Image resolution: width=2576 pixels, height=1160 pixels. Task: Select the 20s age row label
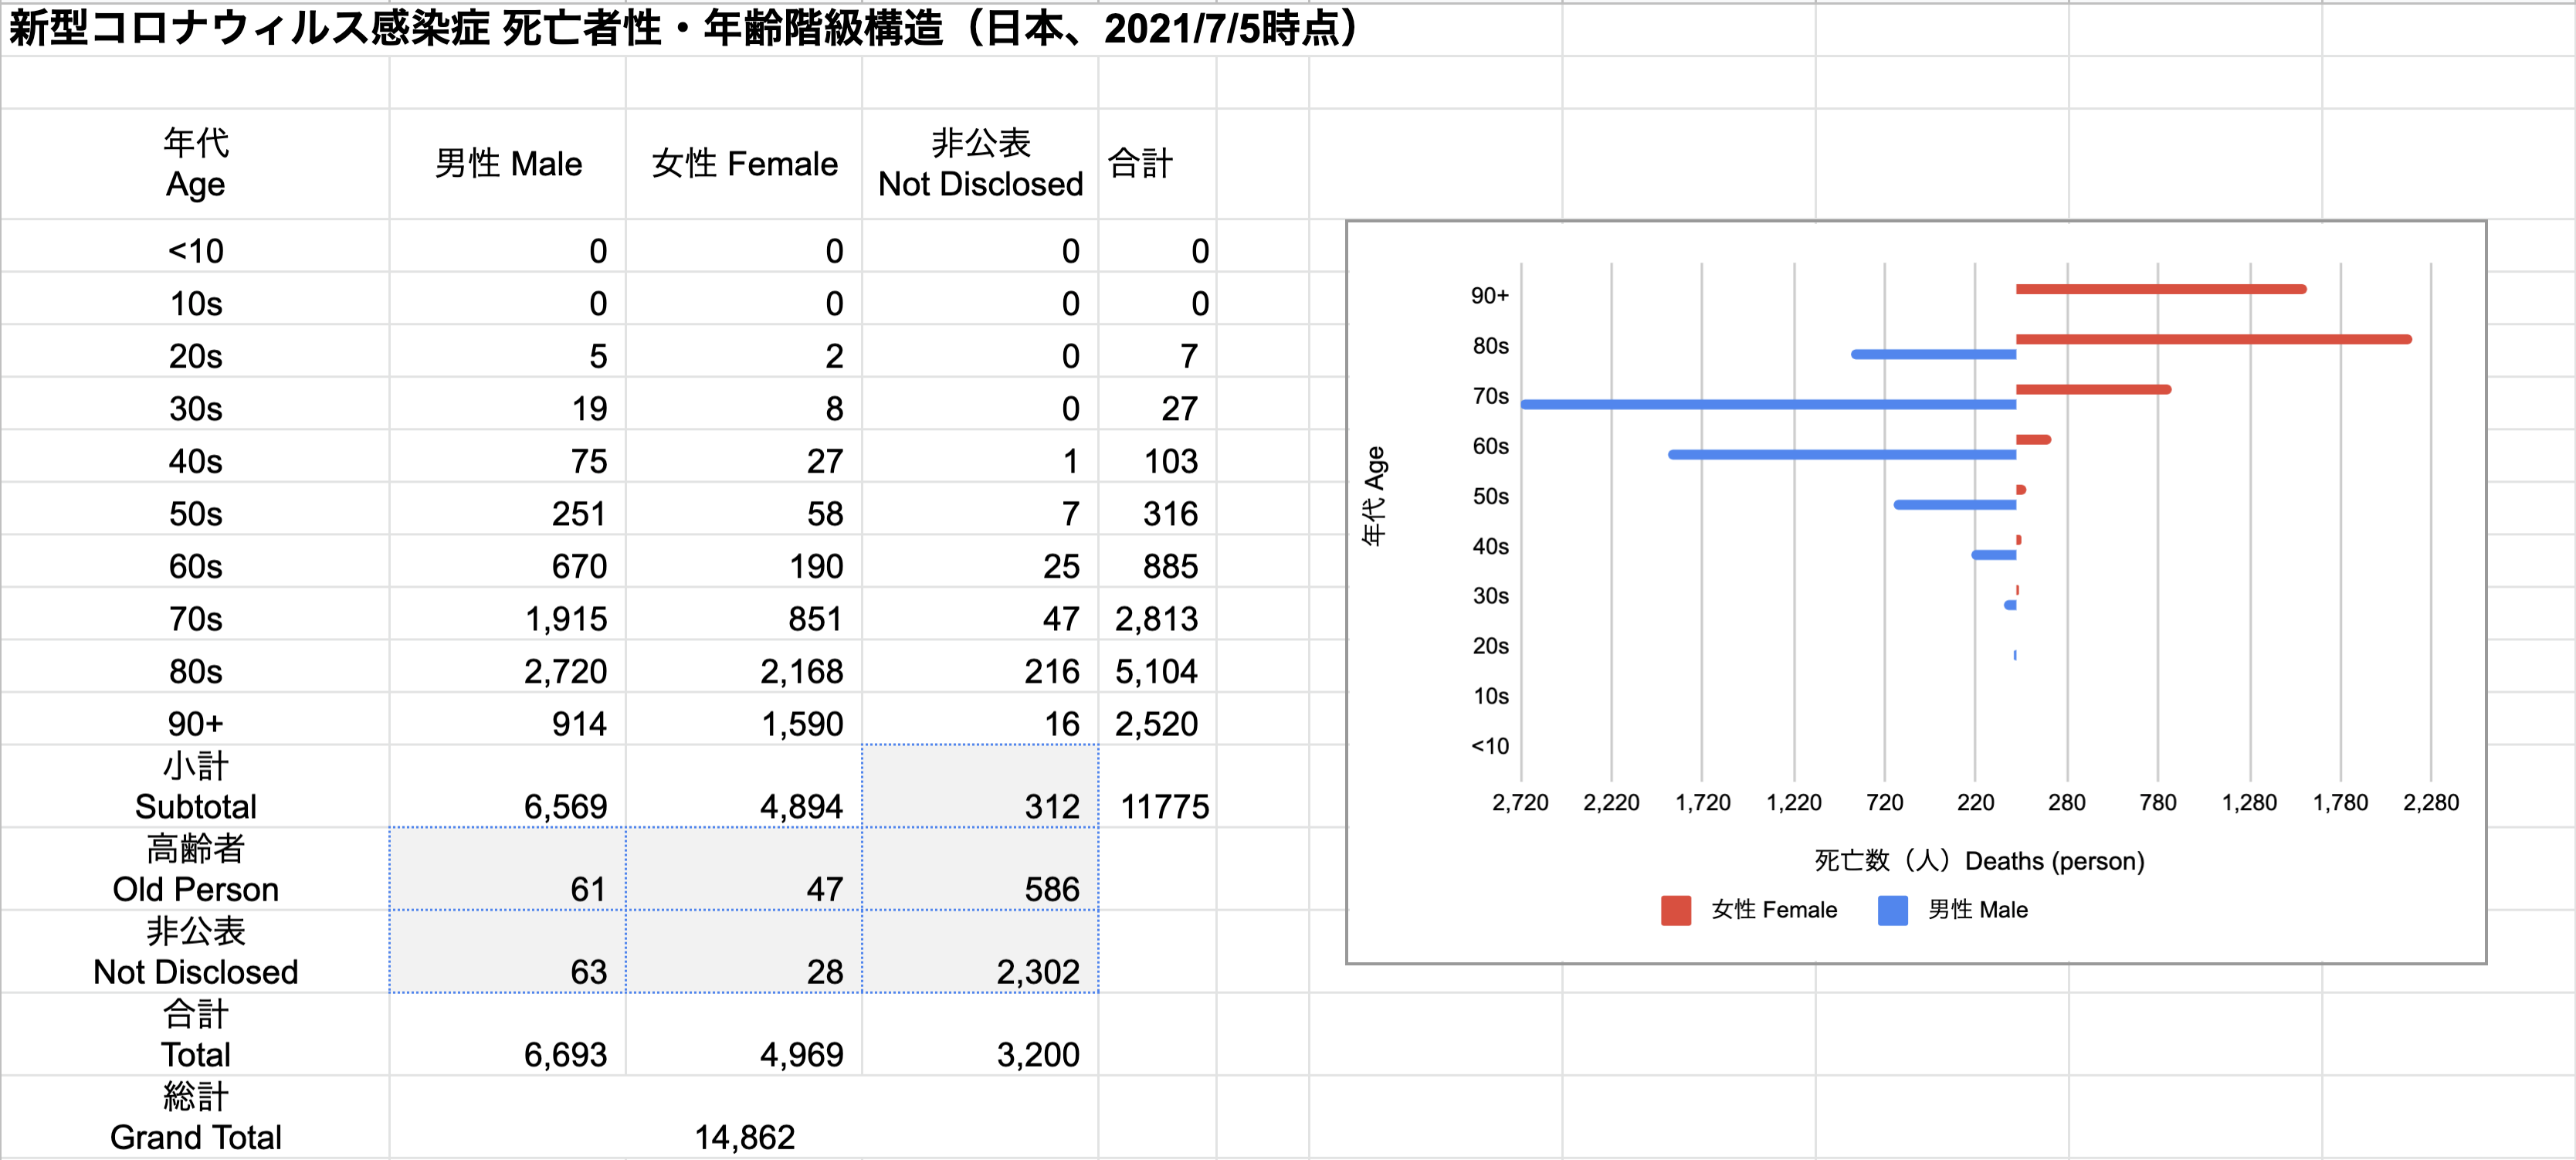(x=195, y=356)
